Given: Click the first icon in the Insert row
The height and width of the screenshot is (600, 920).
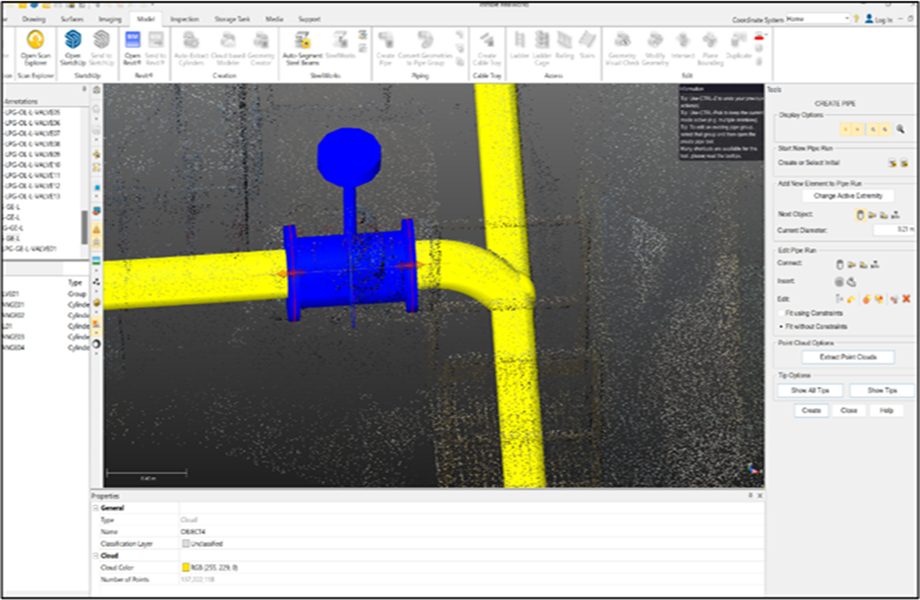Looking at the screenshot, I should tap(839, 281).
